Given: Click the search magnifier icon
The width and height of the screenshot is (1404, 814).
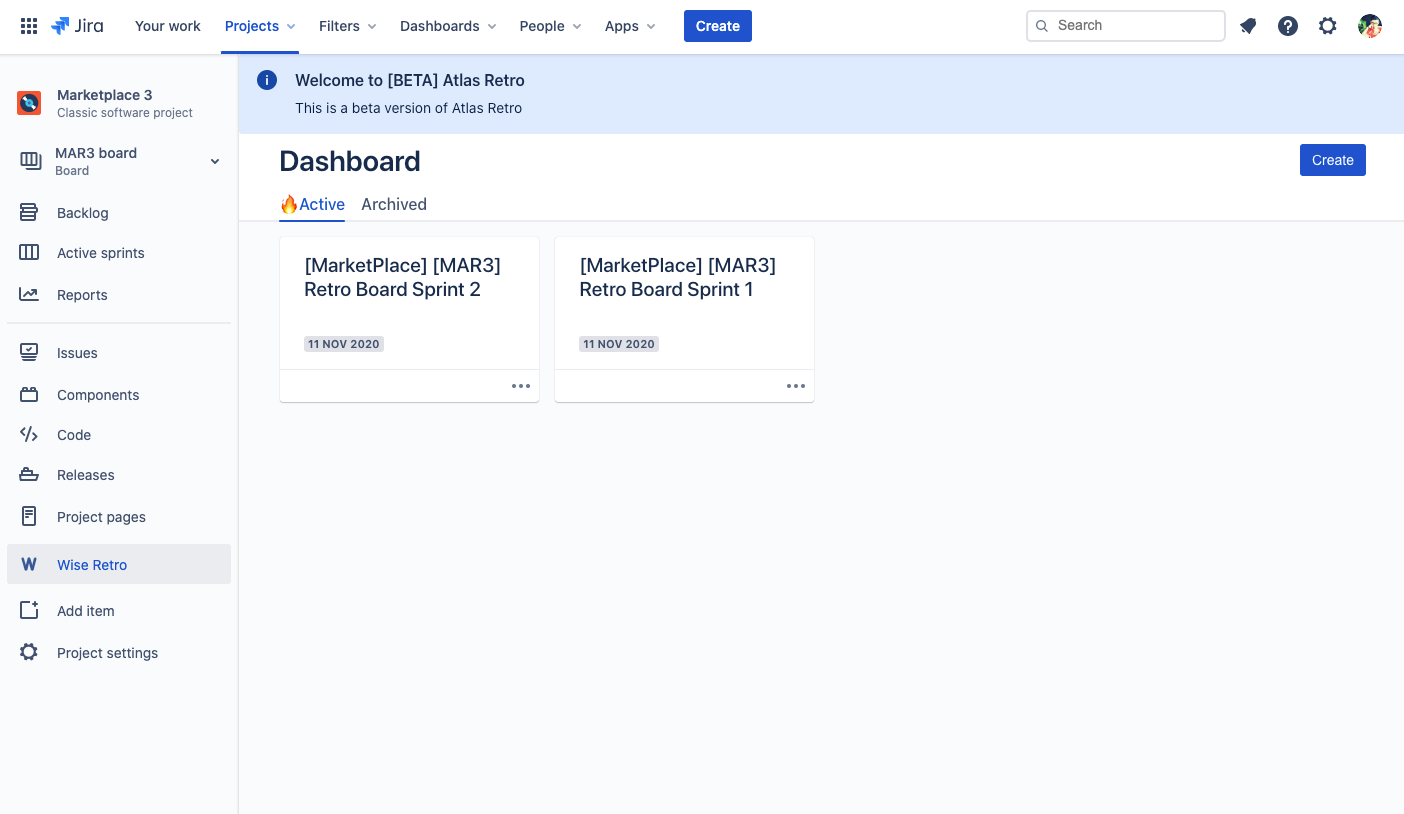Looking at the screenshot, I should coord(1042,26).
